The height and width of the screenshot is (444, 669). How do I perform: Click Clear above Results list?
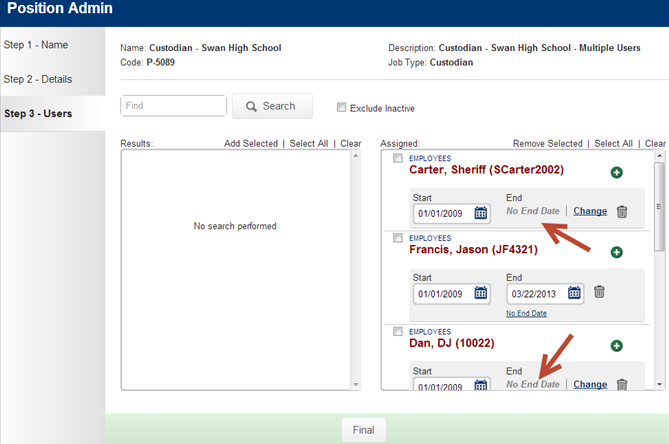coord(351,144)
